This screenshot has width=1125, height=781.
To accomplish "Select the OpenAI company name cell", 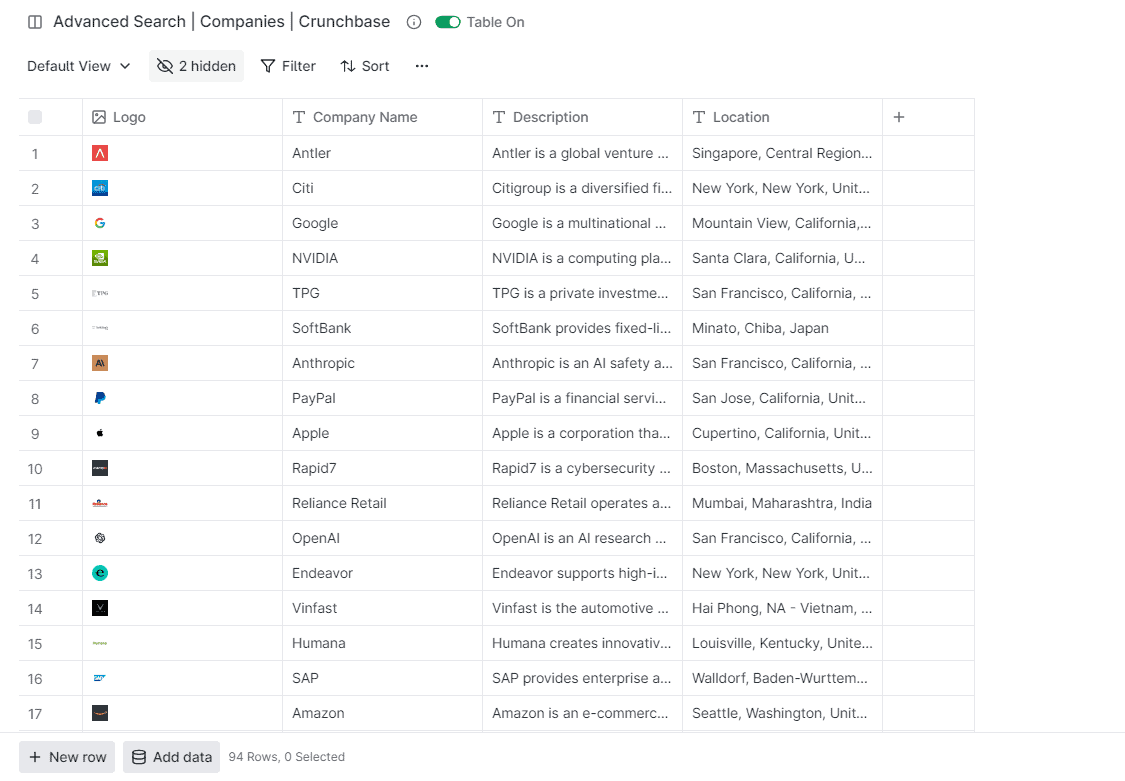I will pyautogui.click(x=382, y=538).
